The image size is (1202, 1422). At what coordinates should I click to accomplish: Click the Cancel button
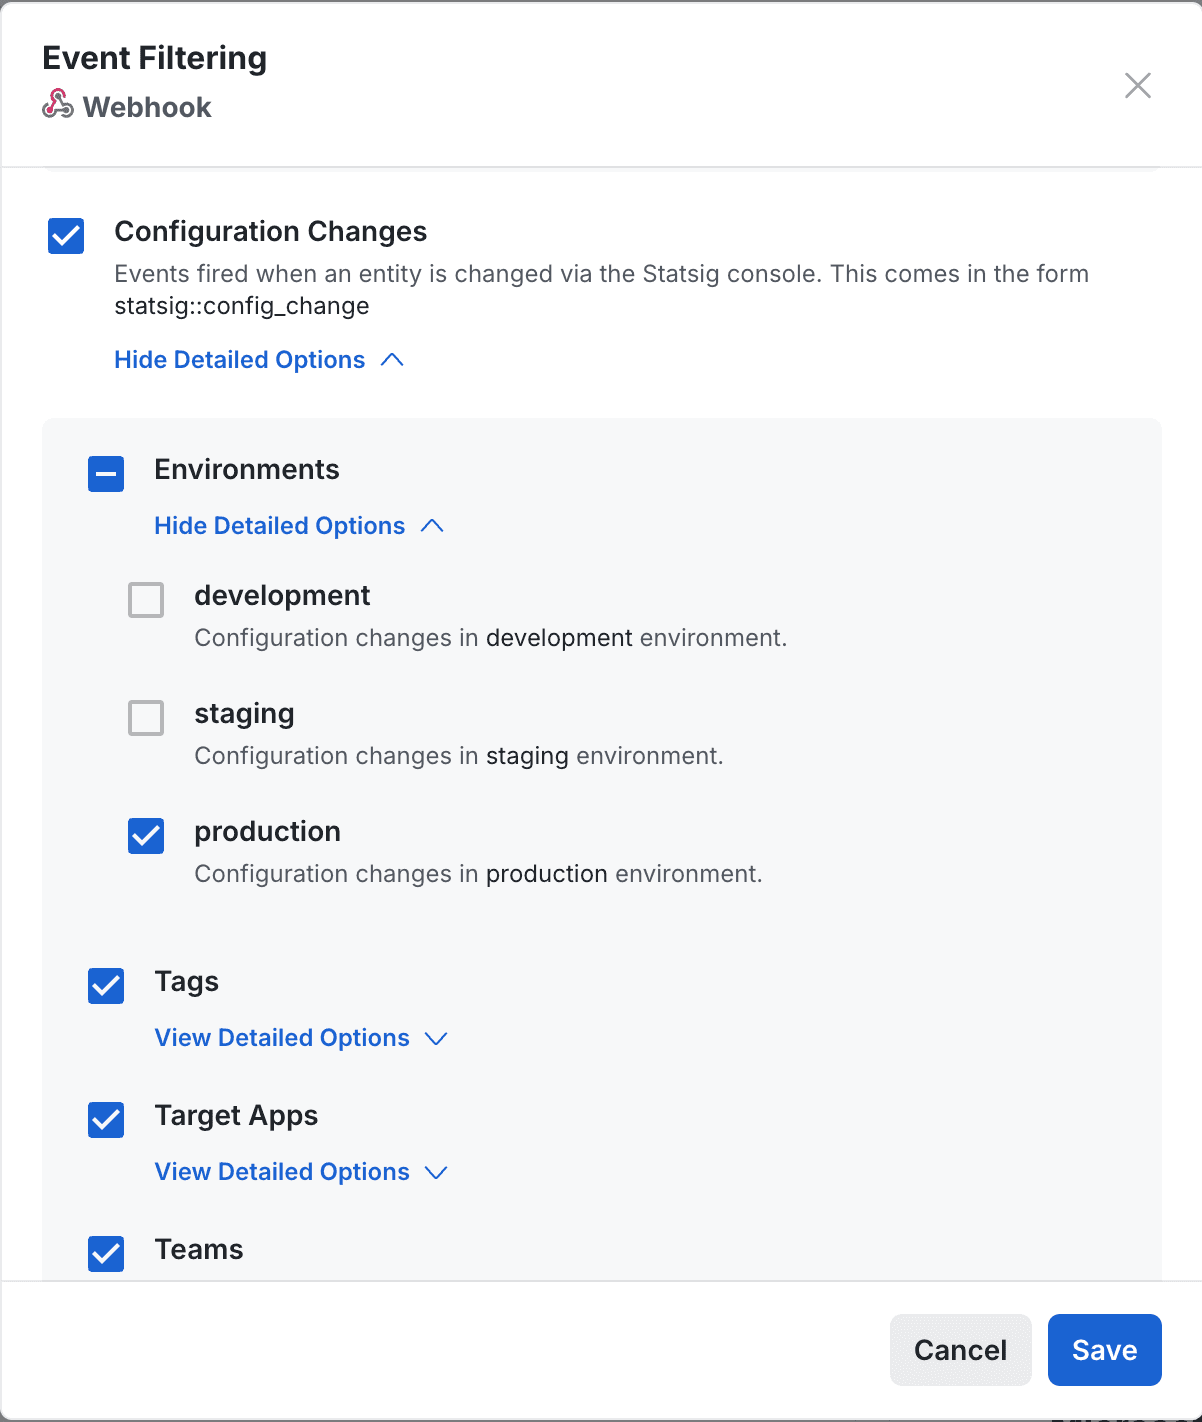959,1350
